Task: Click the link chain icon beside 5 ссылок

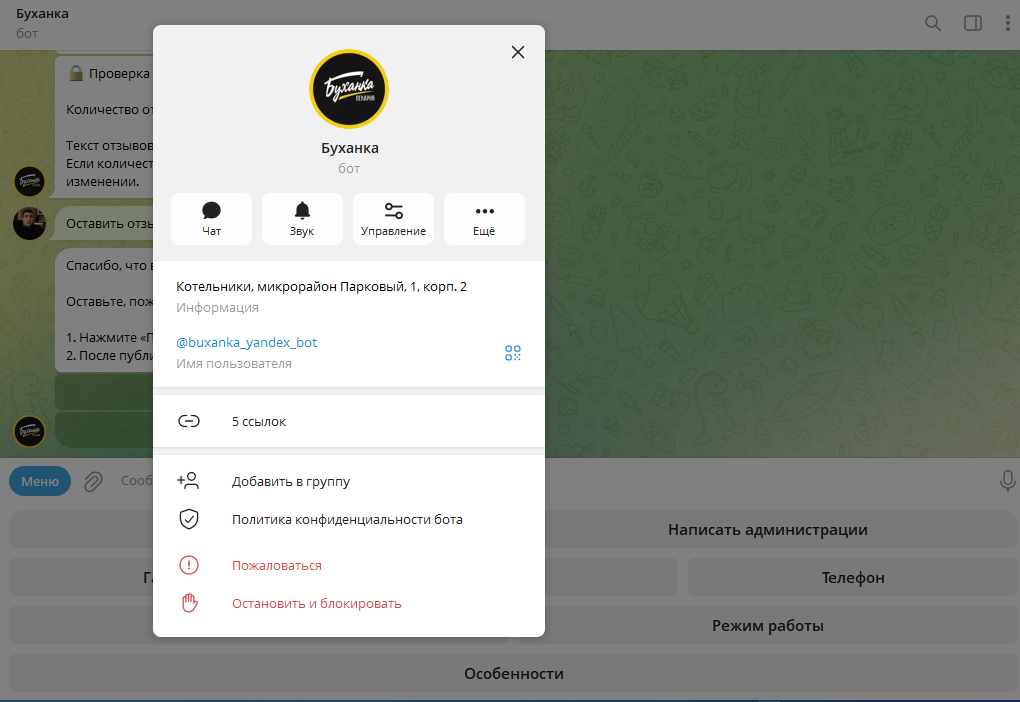Action: tap(189, 421)
